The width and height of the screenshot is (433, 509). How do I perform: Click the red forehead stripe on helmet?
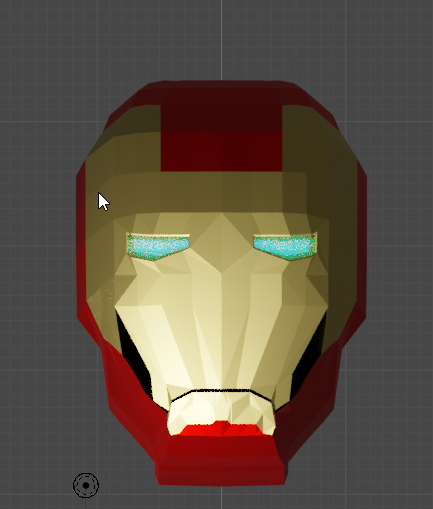pyautogui.click(x=222, y=138)
